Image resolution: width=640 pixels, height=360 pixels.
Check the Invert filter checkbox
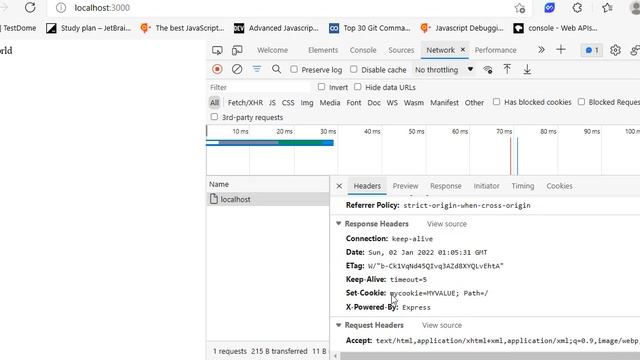click(x=322, y=87)
